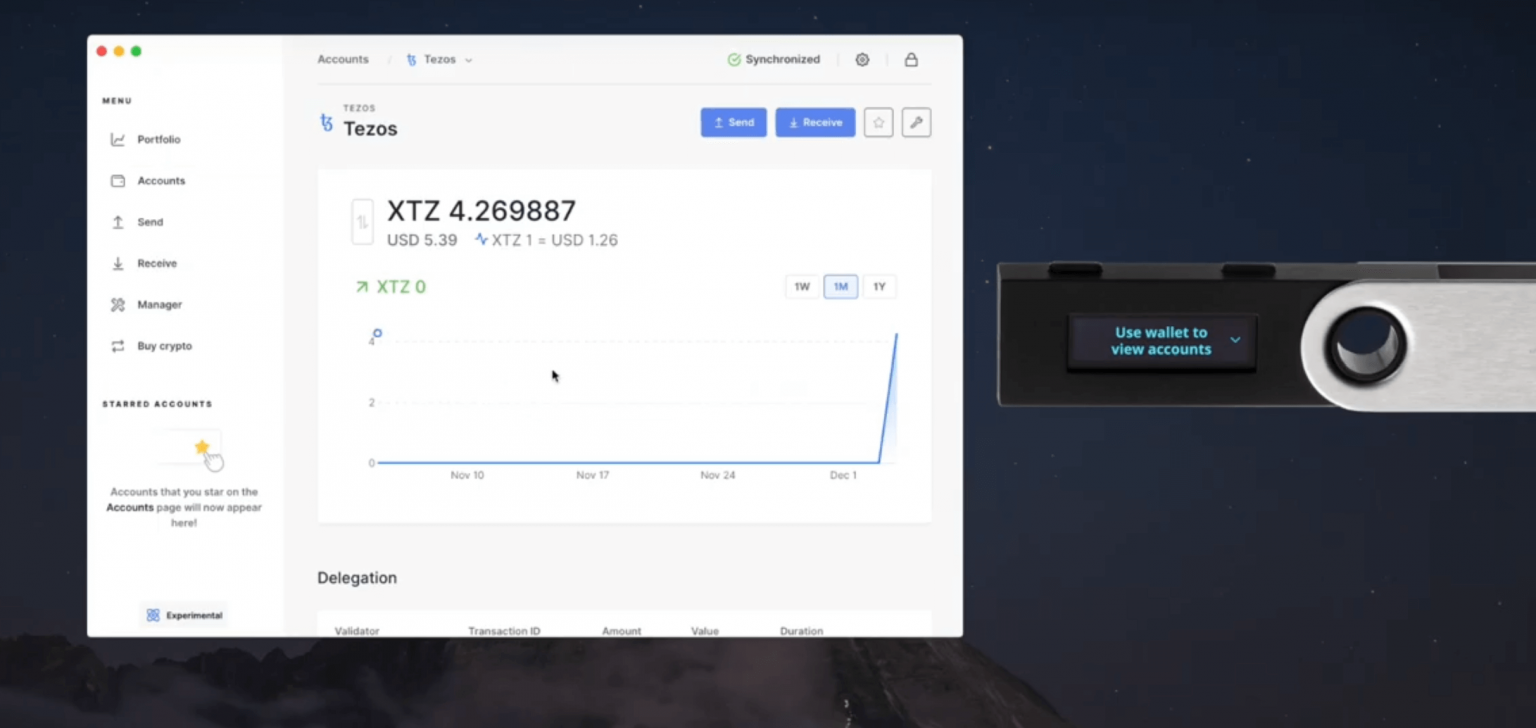Open the settings gear icon
The width and height of the screenshot is (1536, 728).
tap(862, 59)
